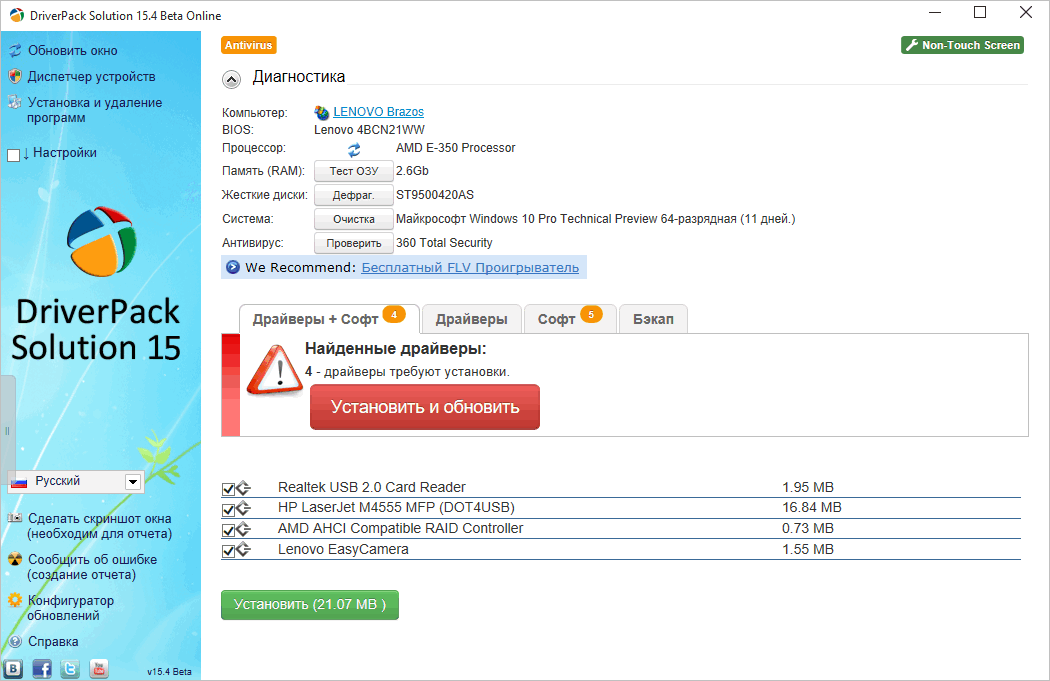Click the VK social icon
1050x681 pixels.
click(x=13, y=668)
